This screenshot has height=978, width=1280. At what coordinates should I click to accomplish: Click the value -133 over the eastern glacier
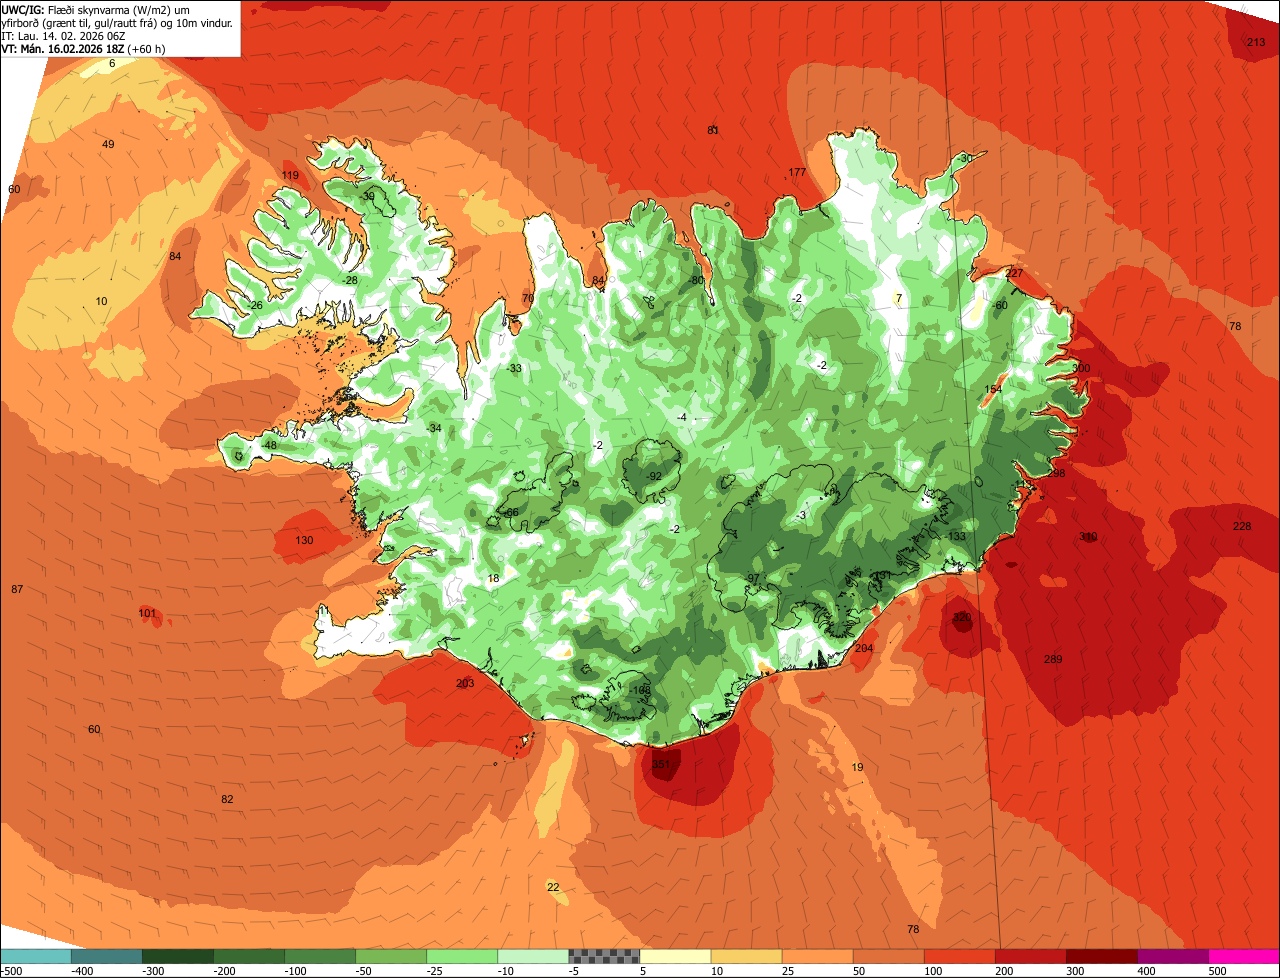click(x=956, y=537)
